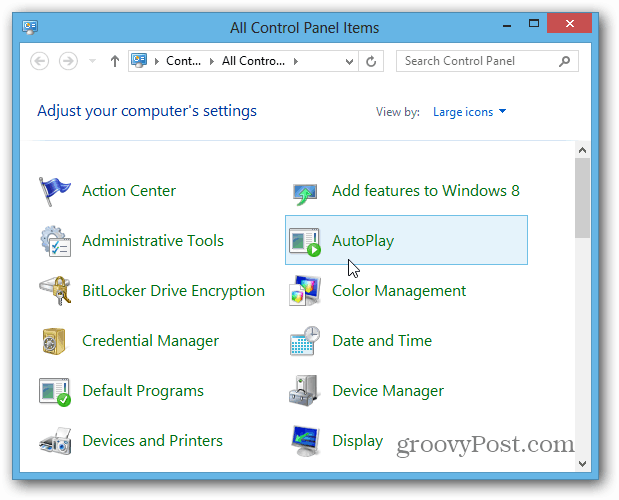Click the Forward navigation arrow

click(x=68, y=61)
